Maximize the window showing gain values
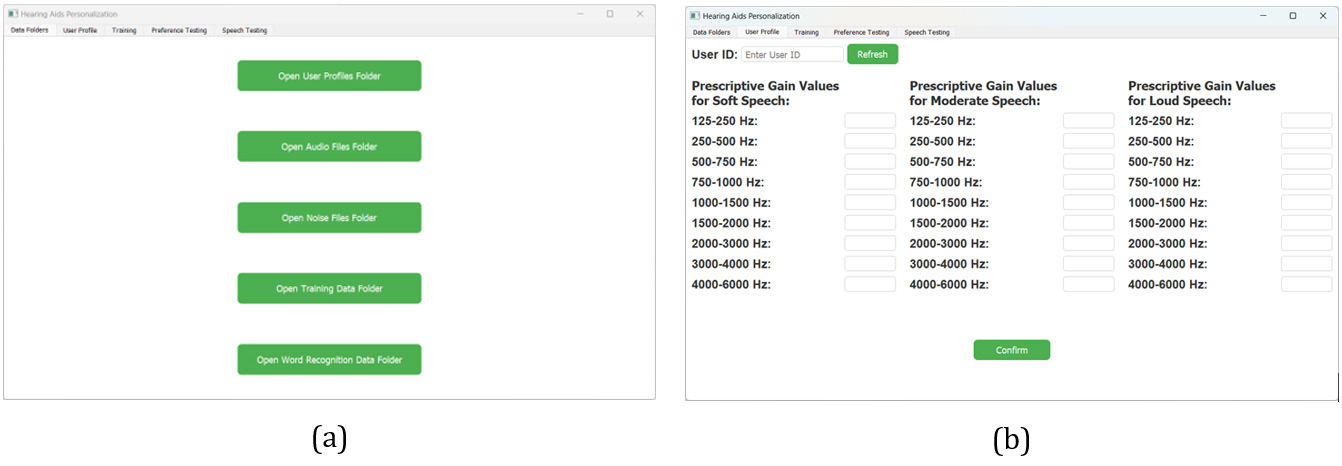Viewport: 1342px width, 466px height. [x=1292, y=16]
